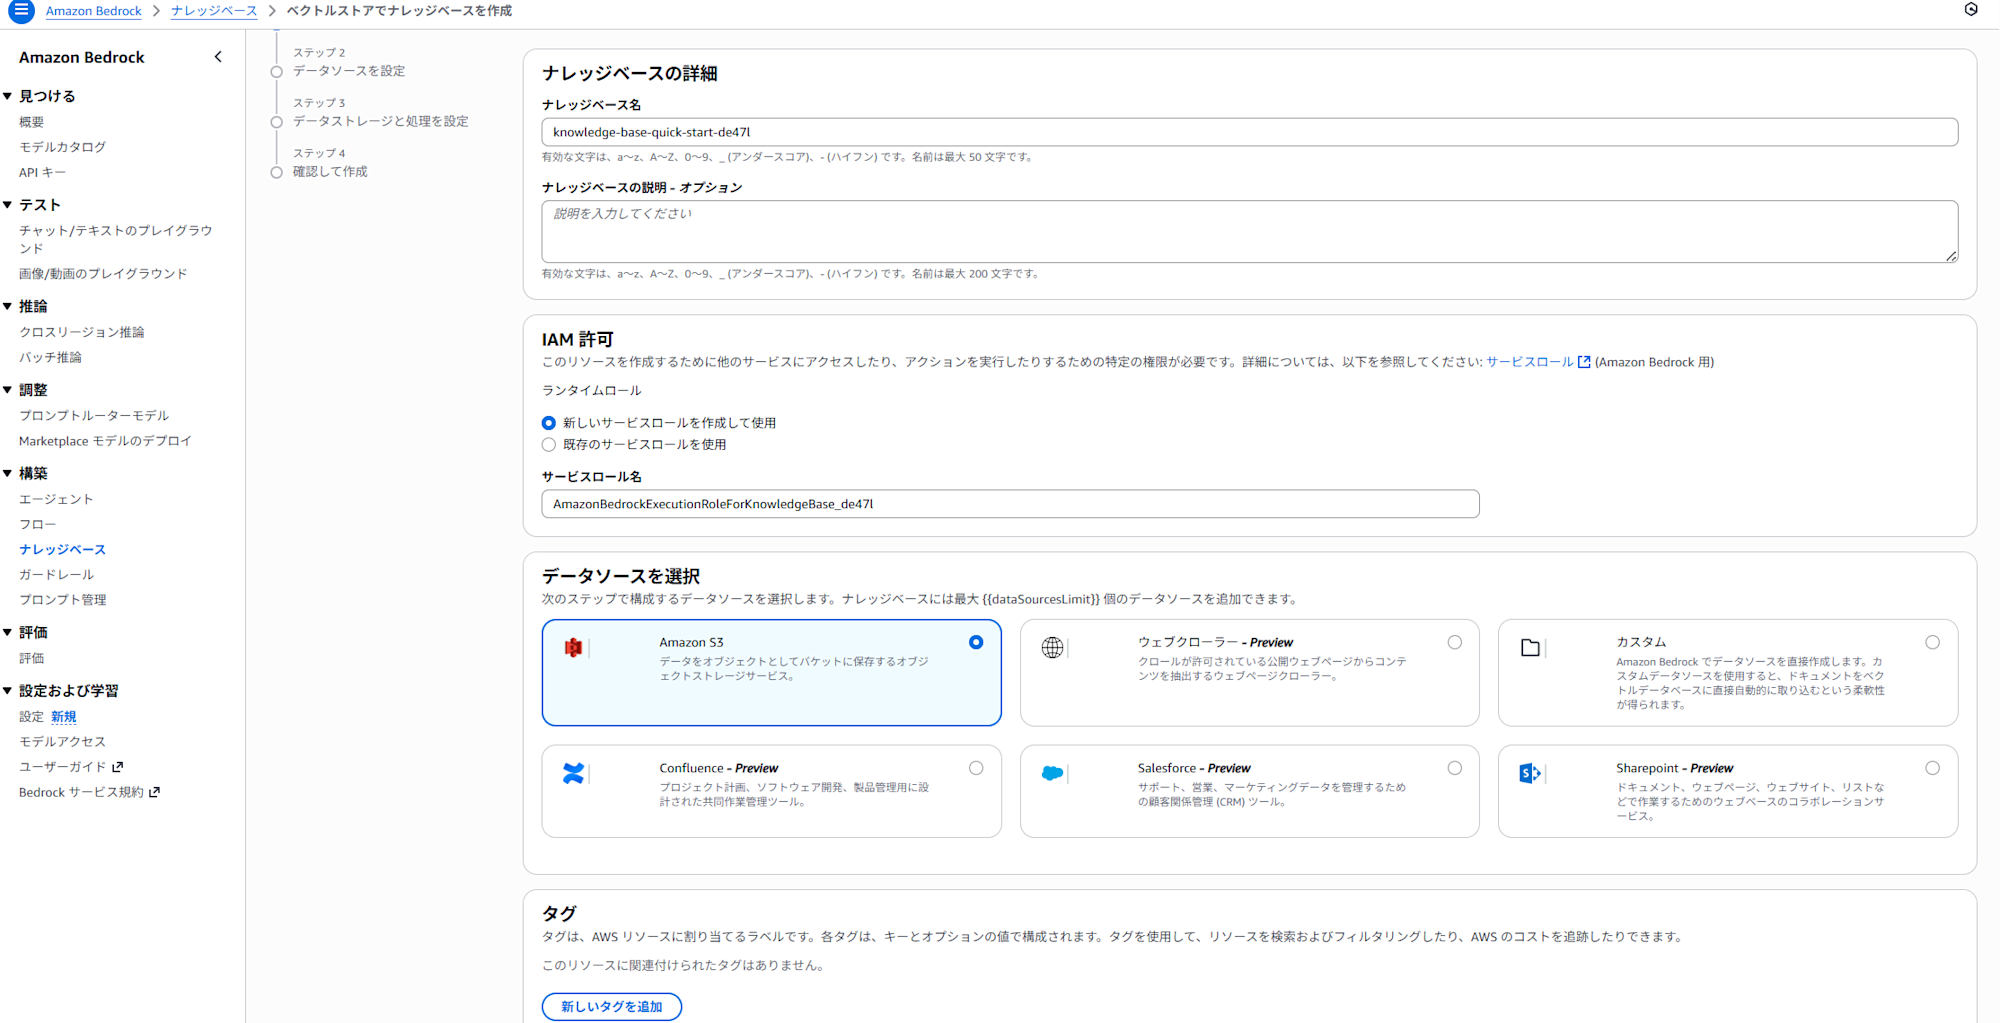Viewport: 2000px width, 1023px height.
Task: Select ウェブクローラー as the data source
Action: coord(1455,642)
